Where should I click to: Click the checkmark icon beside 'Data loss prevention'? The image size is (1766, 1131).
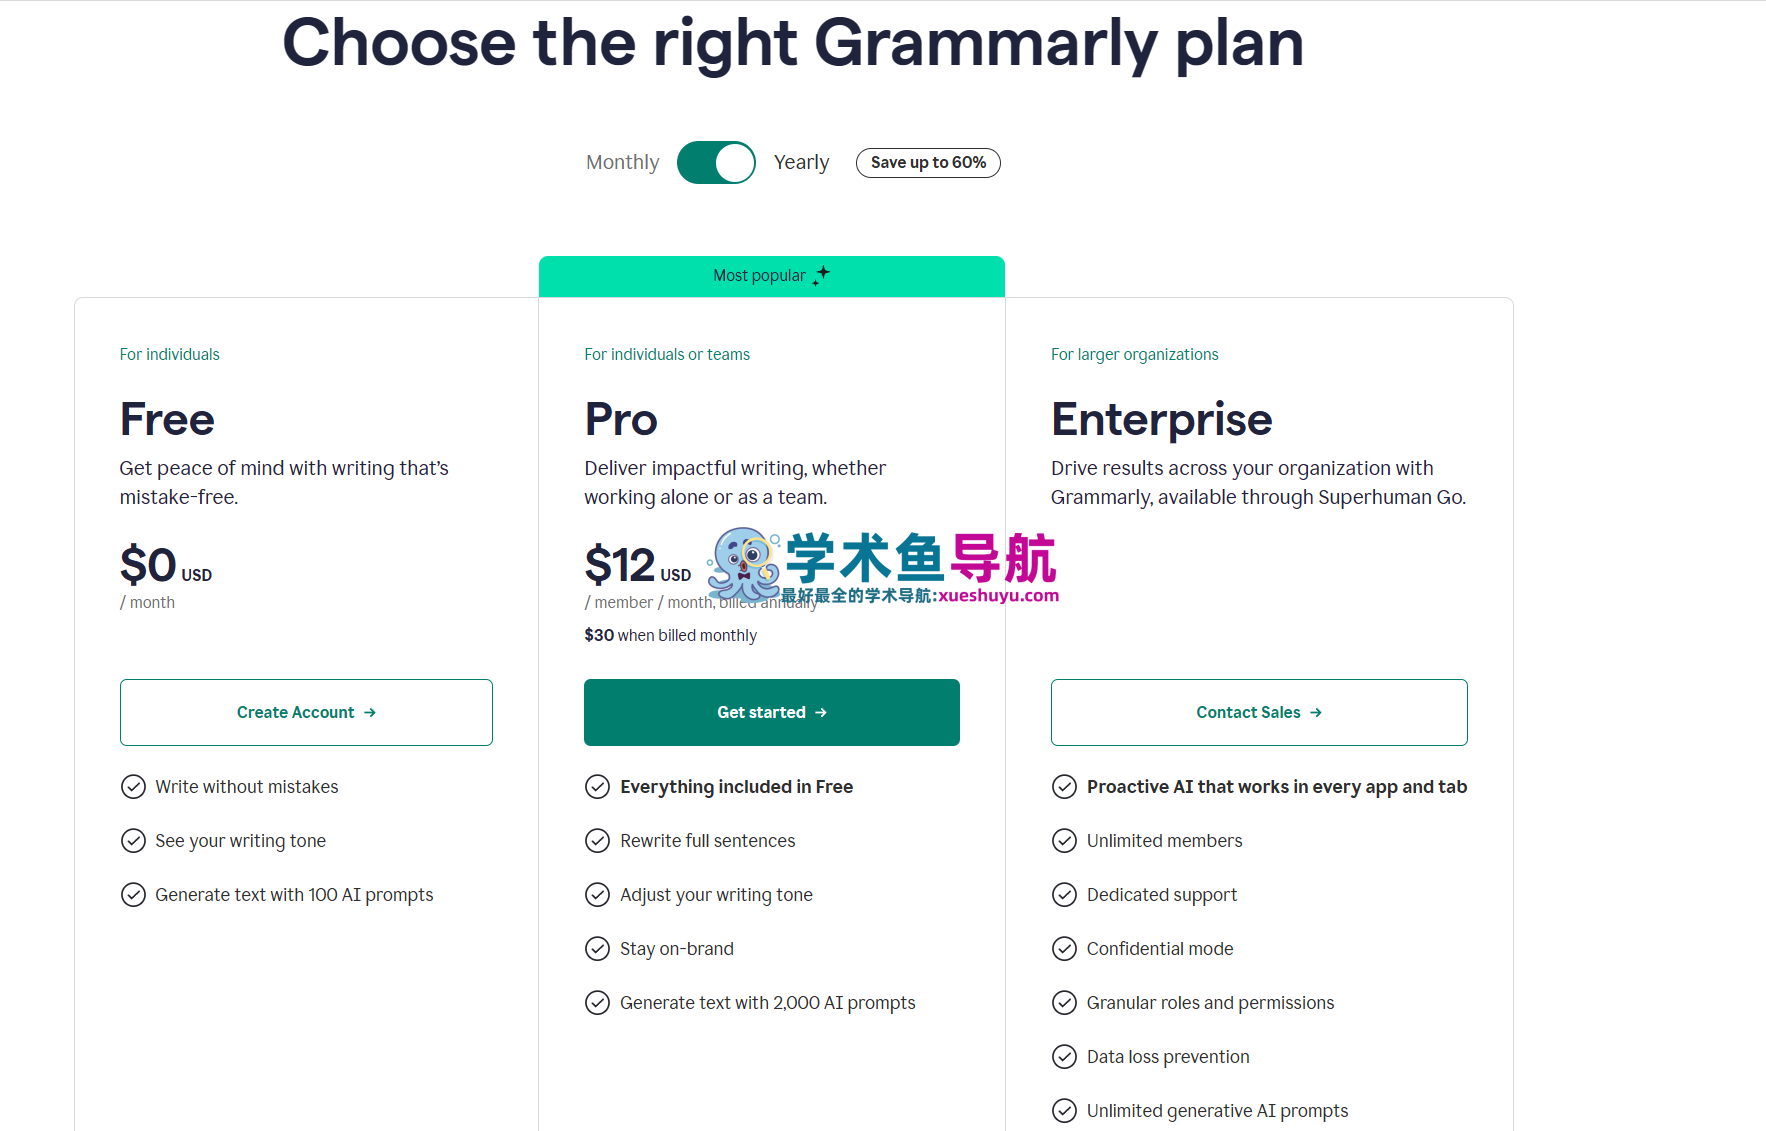click(1064, 1056)
